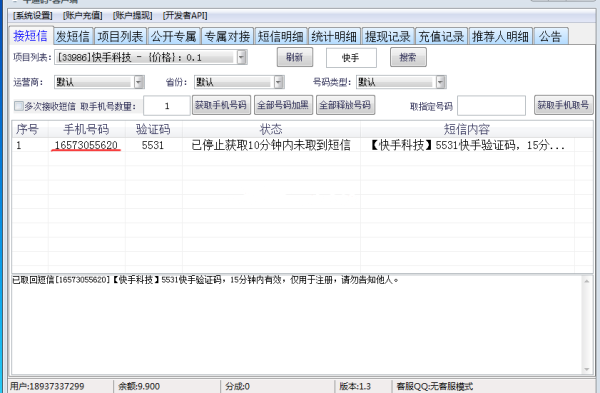Screen dimensions: 600x393
Task: Click the 刷新 button
Action: pyautogui.click(x=295, y=57)
